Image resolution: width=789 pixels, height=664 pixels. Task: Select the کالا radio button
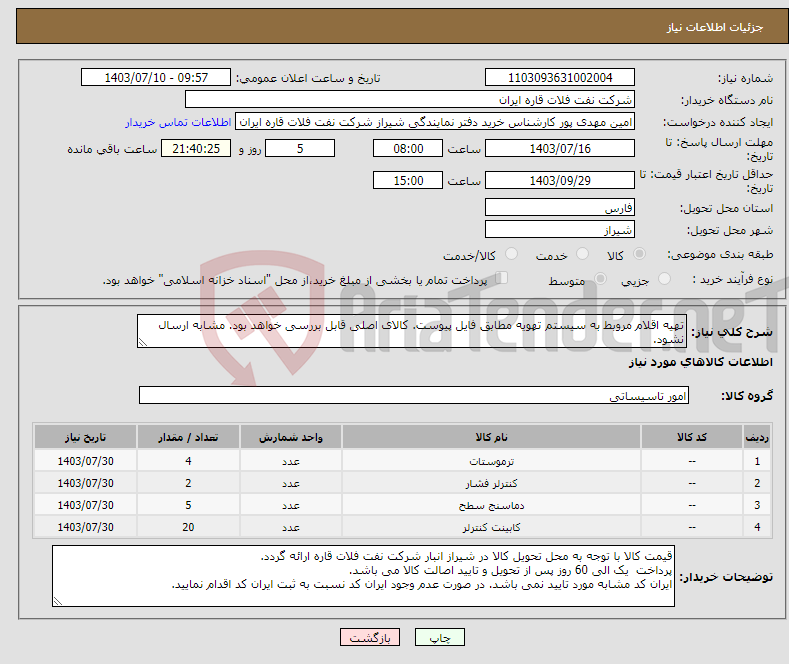pyautogui.click(x=639, y=254)
